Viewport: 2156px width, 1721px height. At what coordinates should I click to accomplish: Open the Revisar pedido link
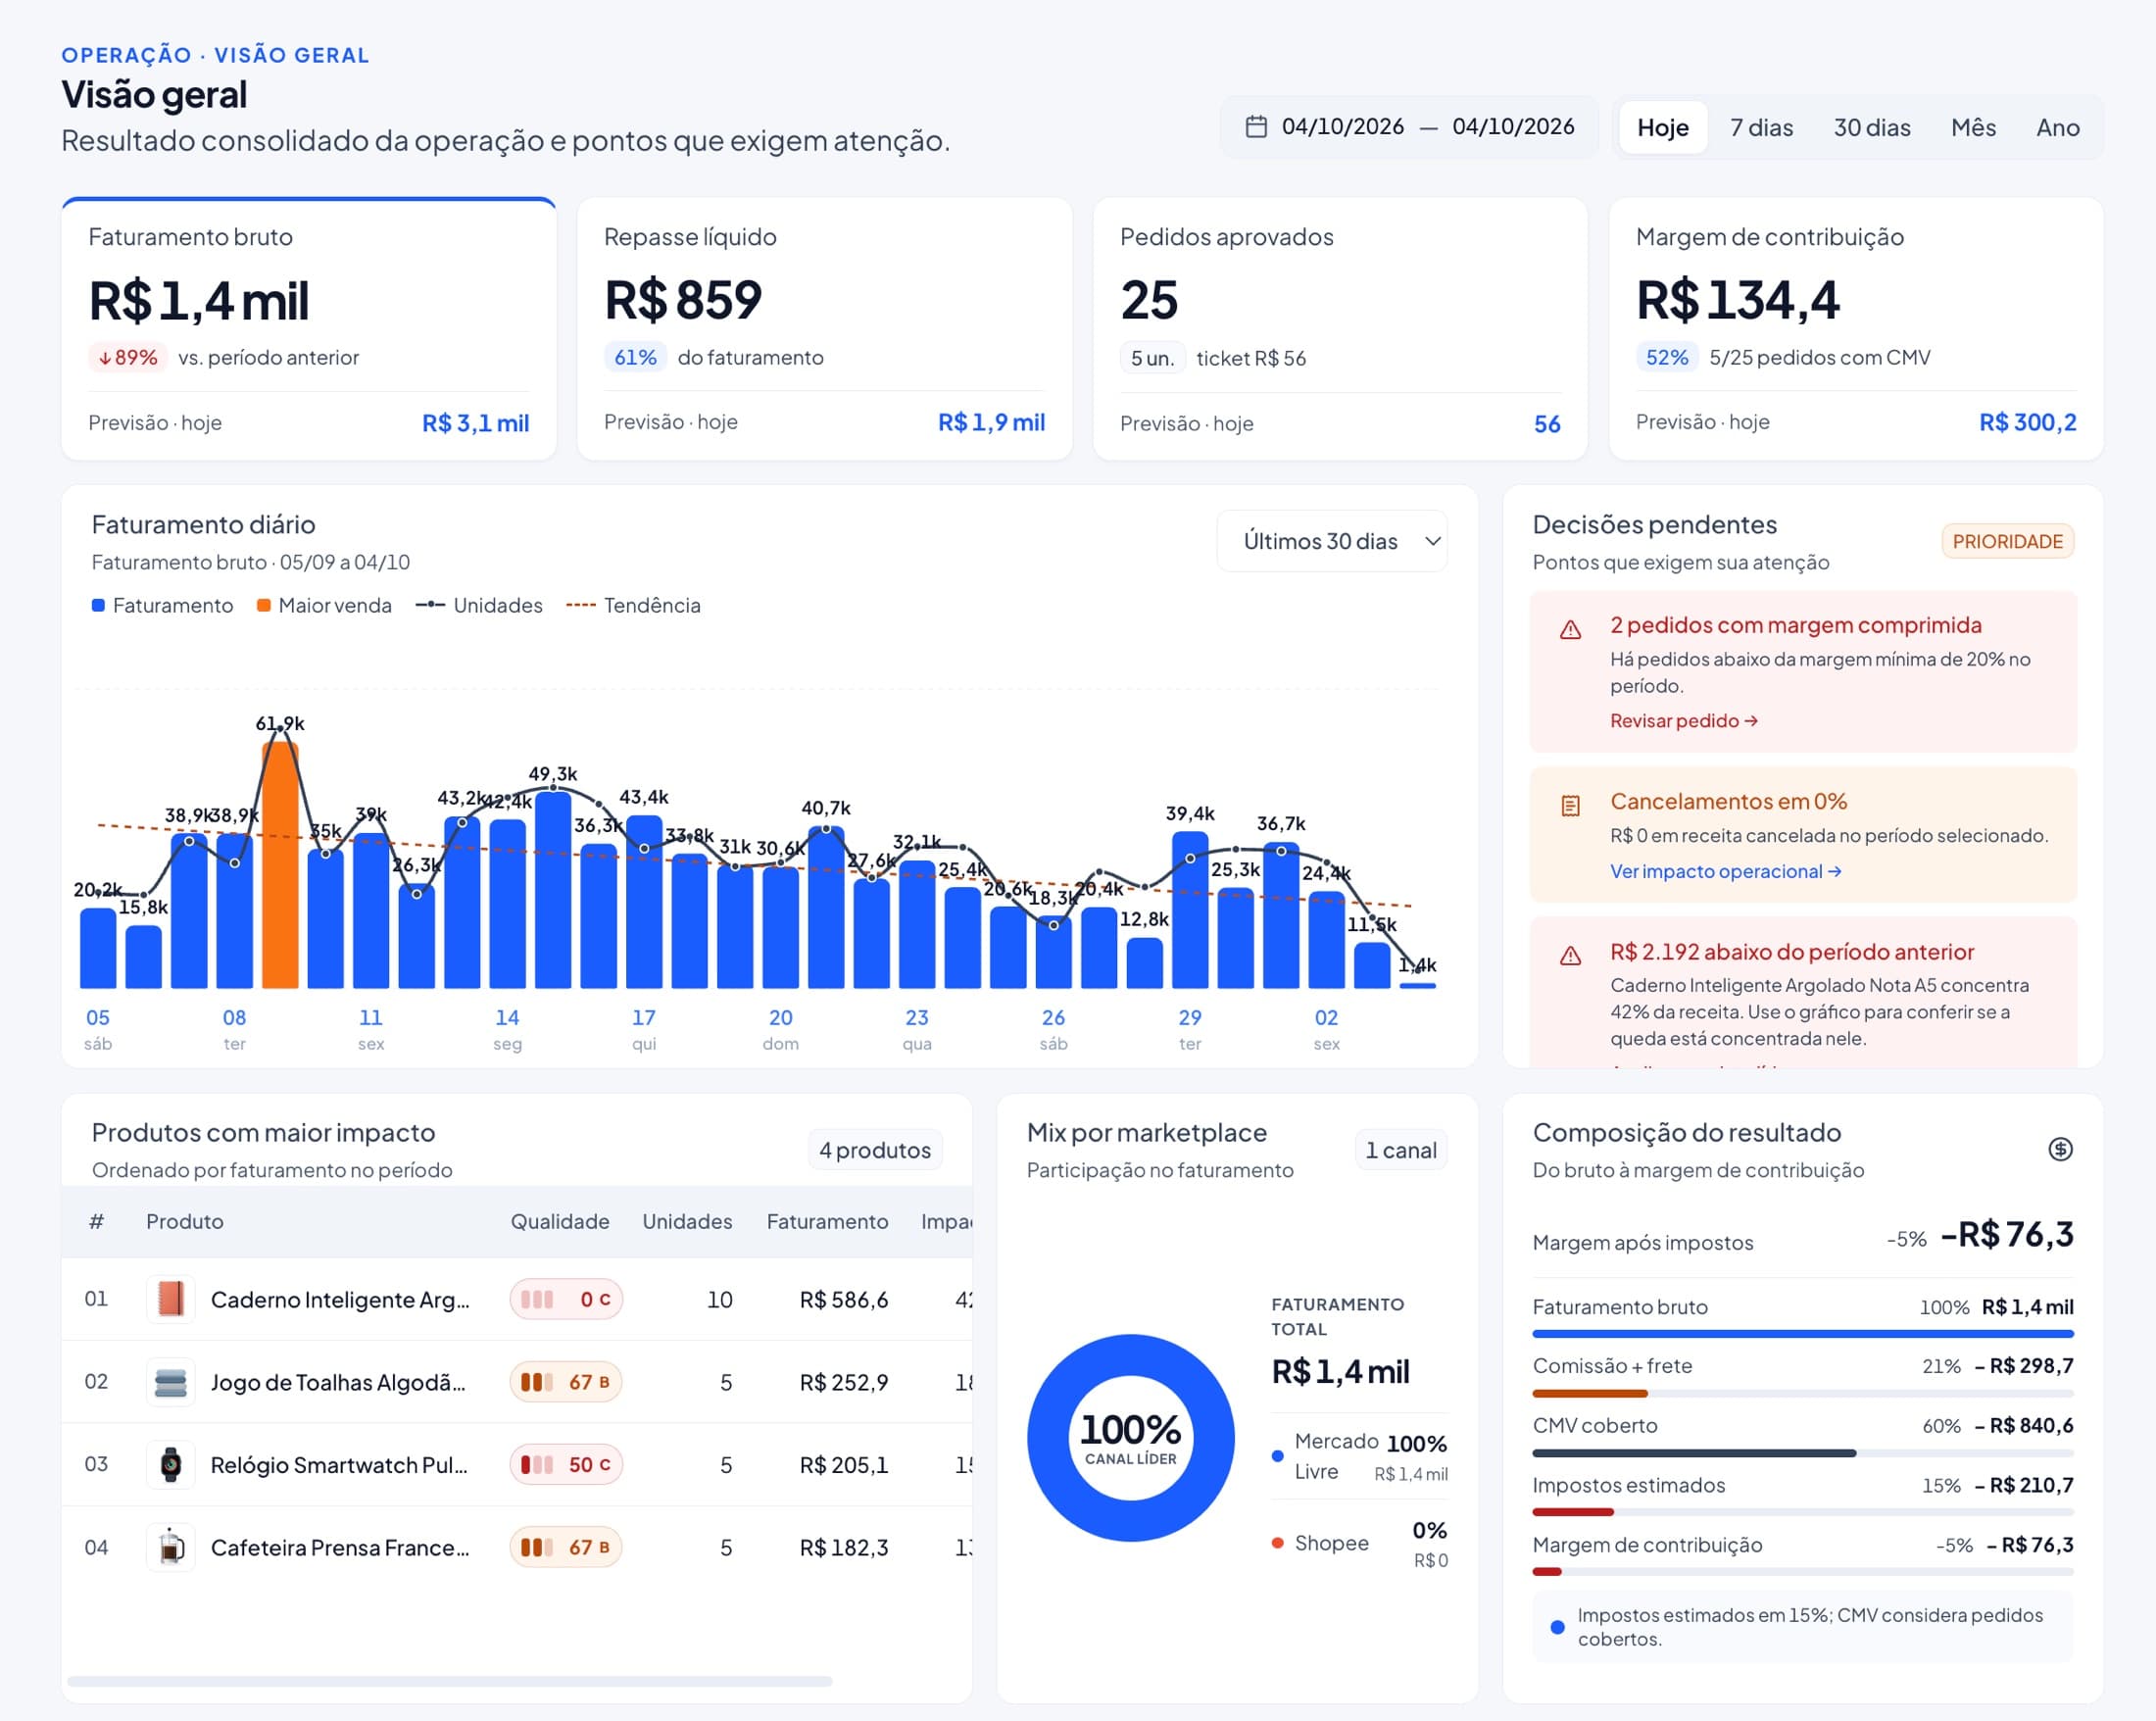1683,720
